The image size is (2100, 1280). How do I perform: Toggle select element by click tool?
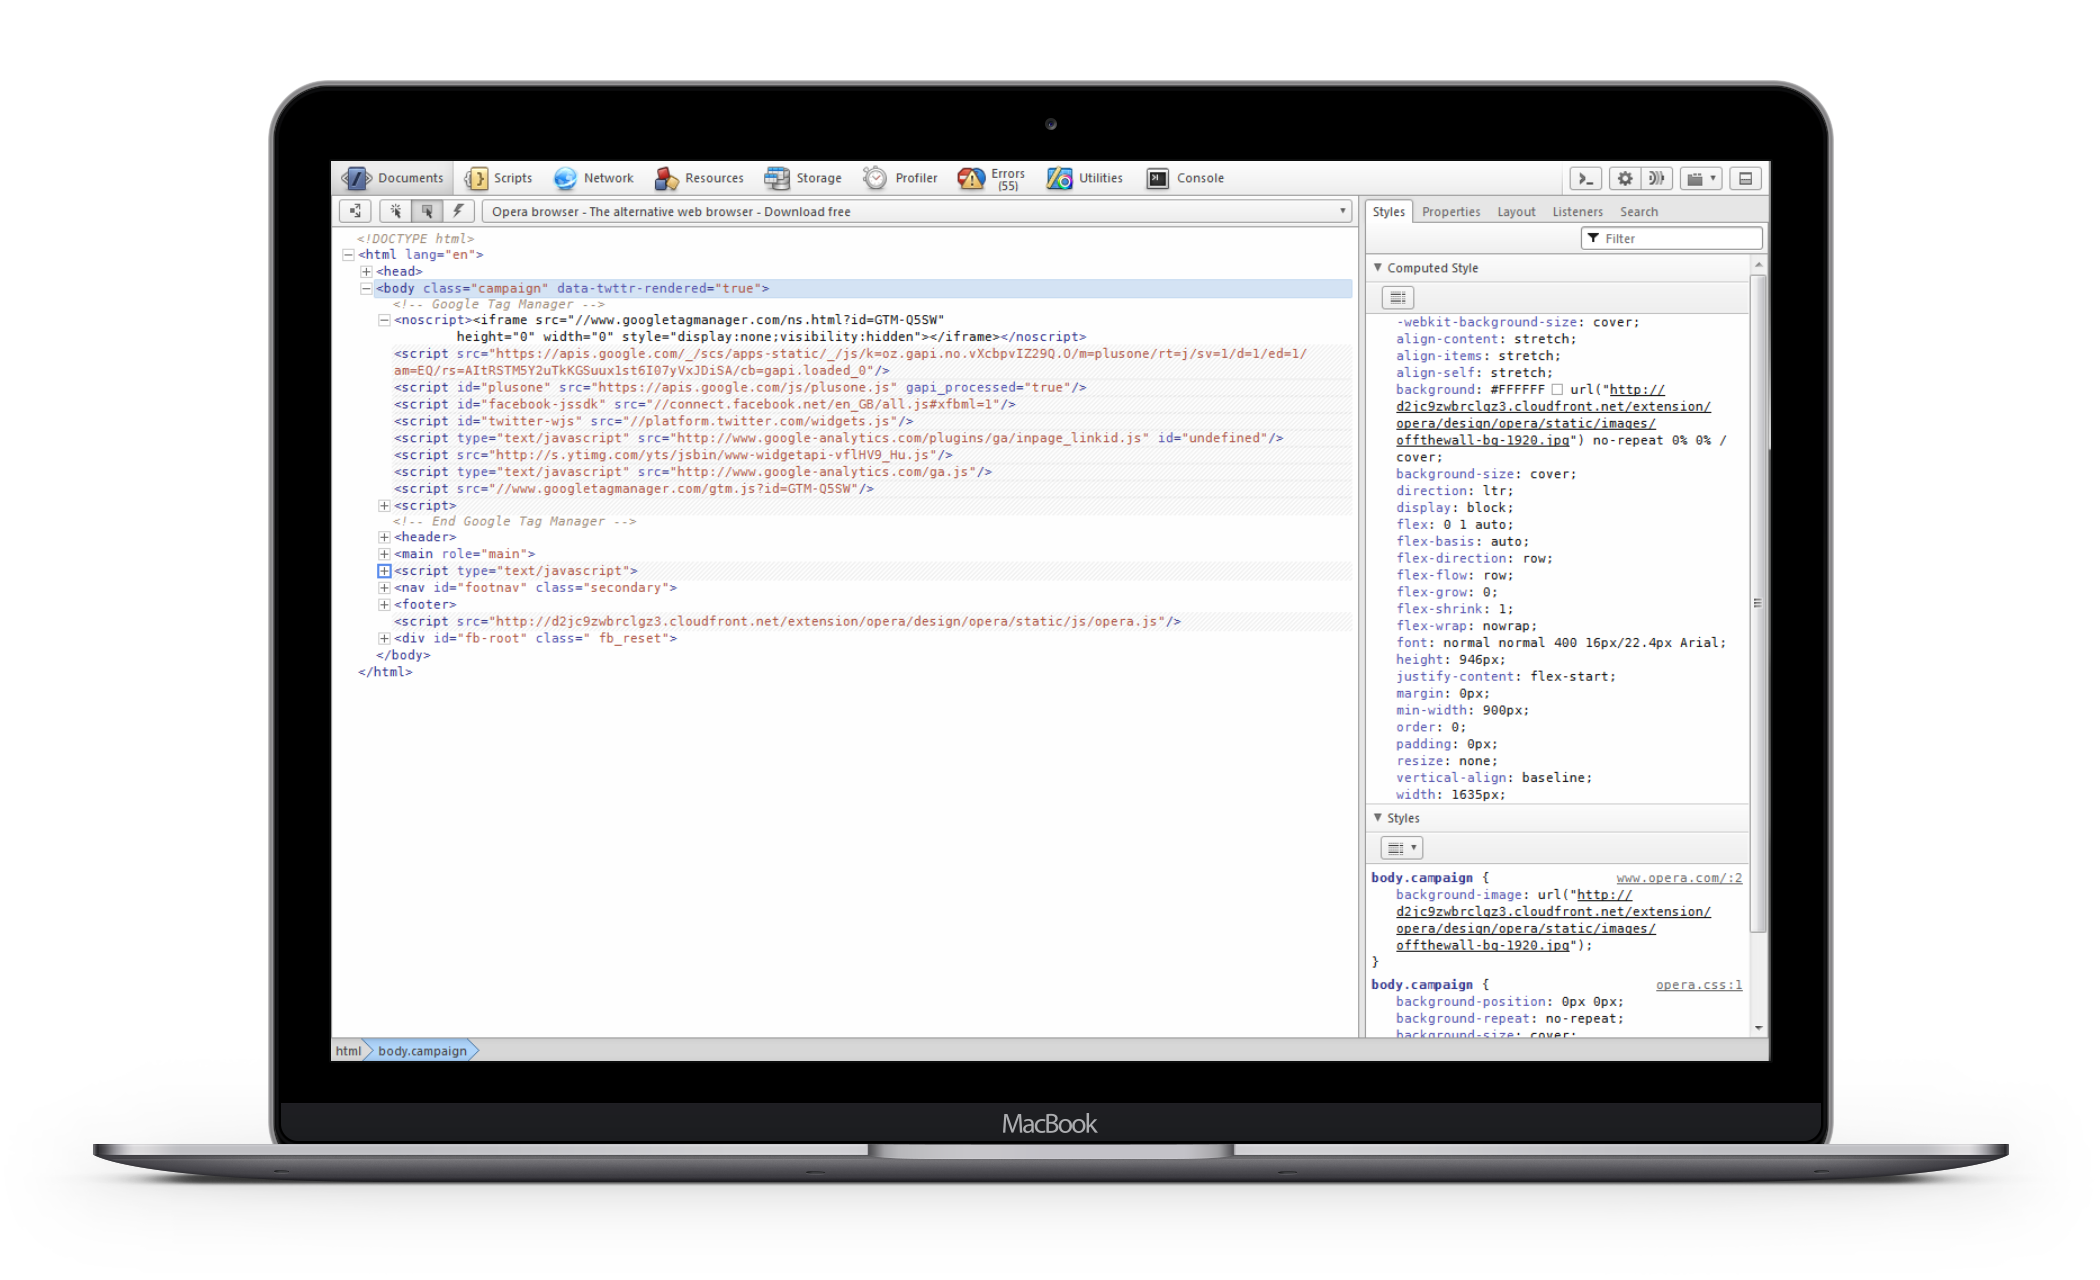click(x=396, y=211)
